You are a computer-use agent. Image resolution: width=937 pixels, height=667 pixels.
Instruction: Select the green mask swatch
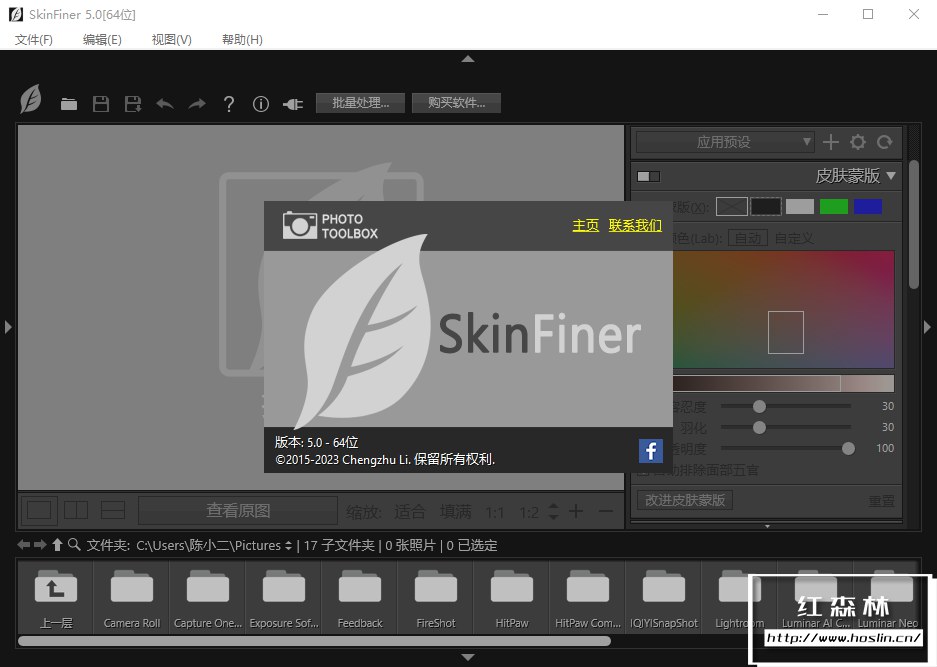(x=834, y=206)
